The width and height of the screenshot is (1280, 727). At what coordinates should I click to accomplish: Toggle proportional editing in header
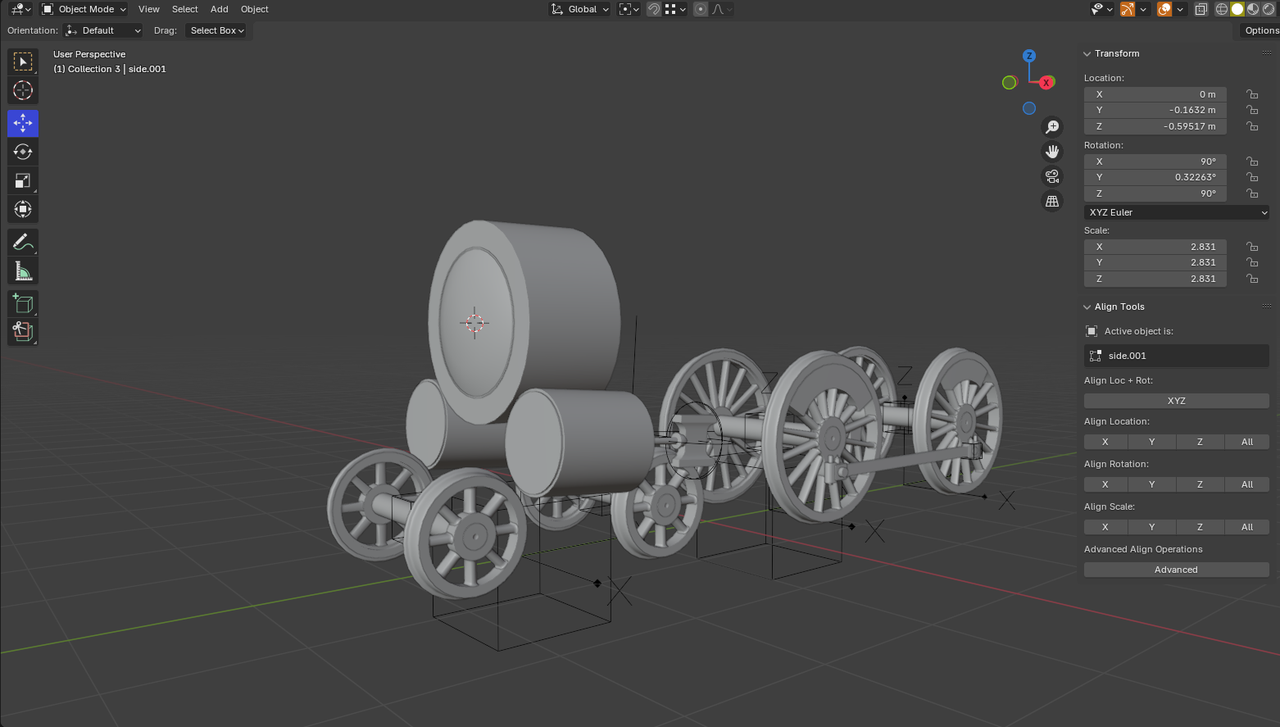coord(700,9)
